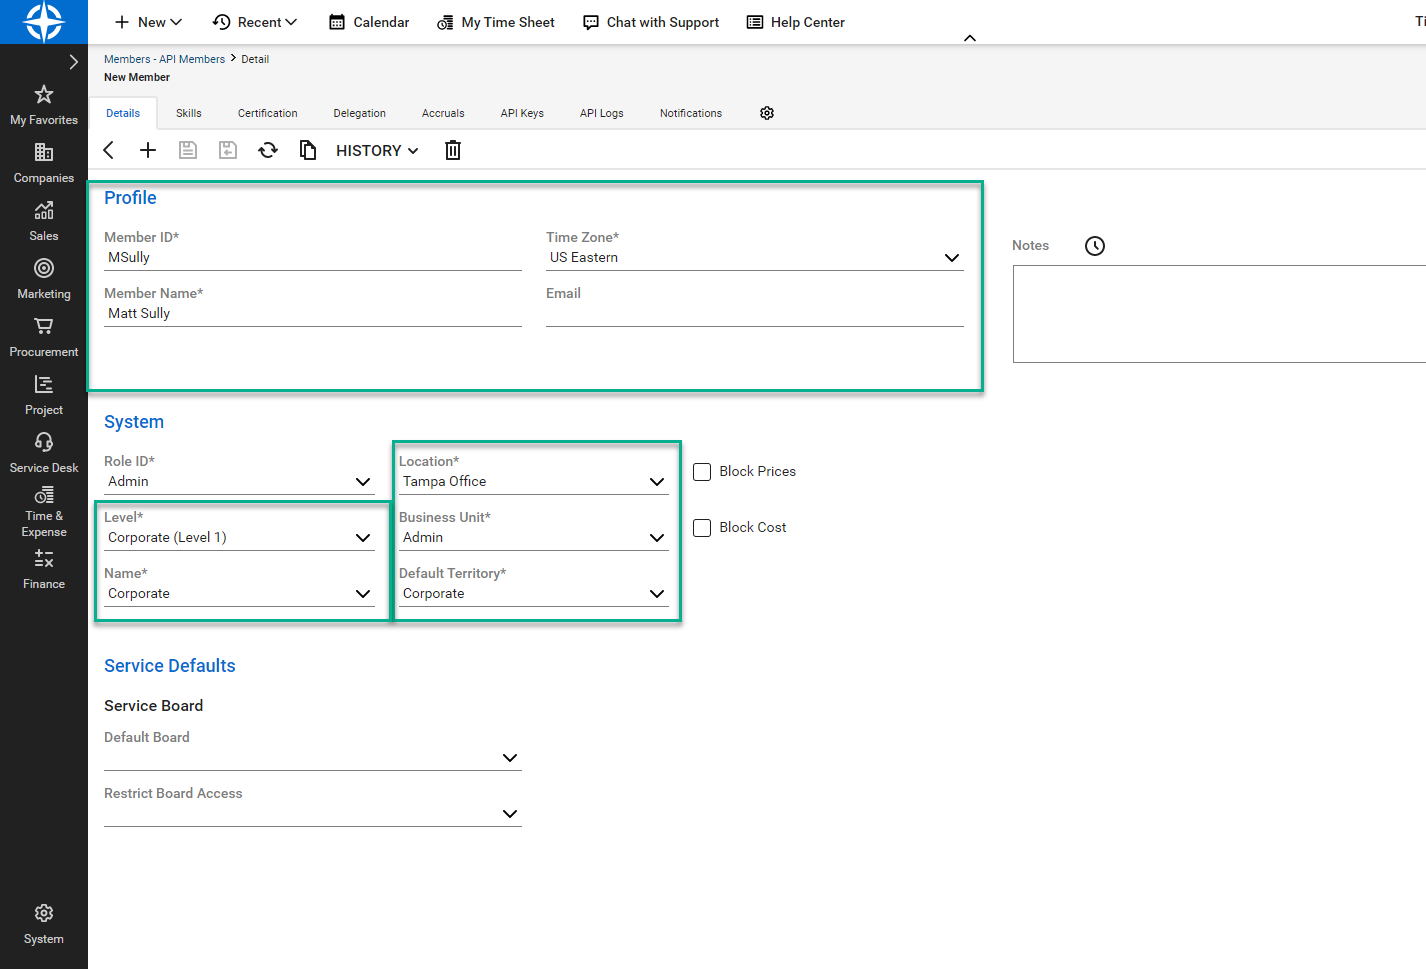1426x969 pixels.
Task: Switch to the API Keys tab
Action: point(522,113)
